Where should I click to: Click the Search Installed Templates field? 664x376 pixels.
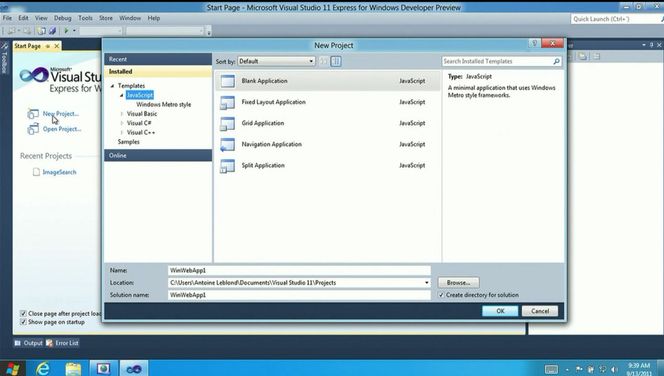click(497, 61)
